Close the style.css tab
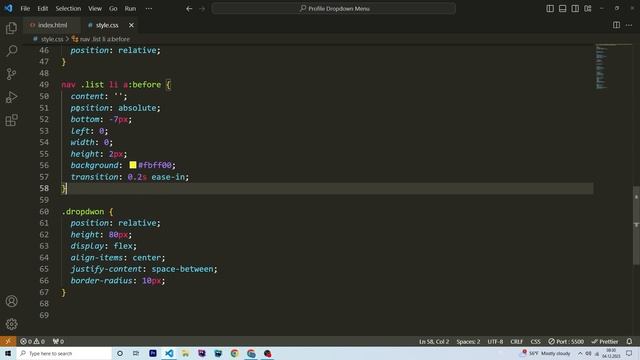This screenshot has width=640, height=360. 131,25
